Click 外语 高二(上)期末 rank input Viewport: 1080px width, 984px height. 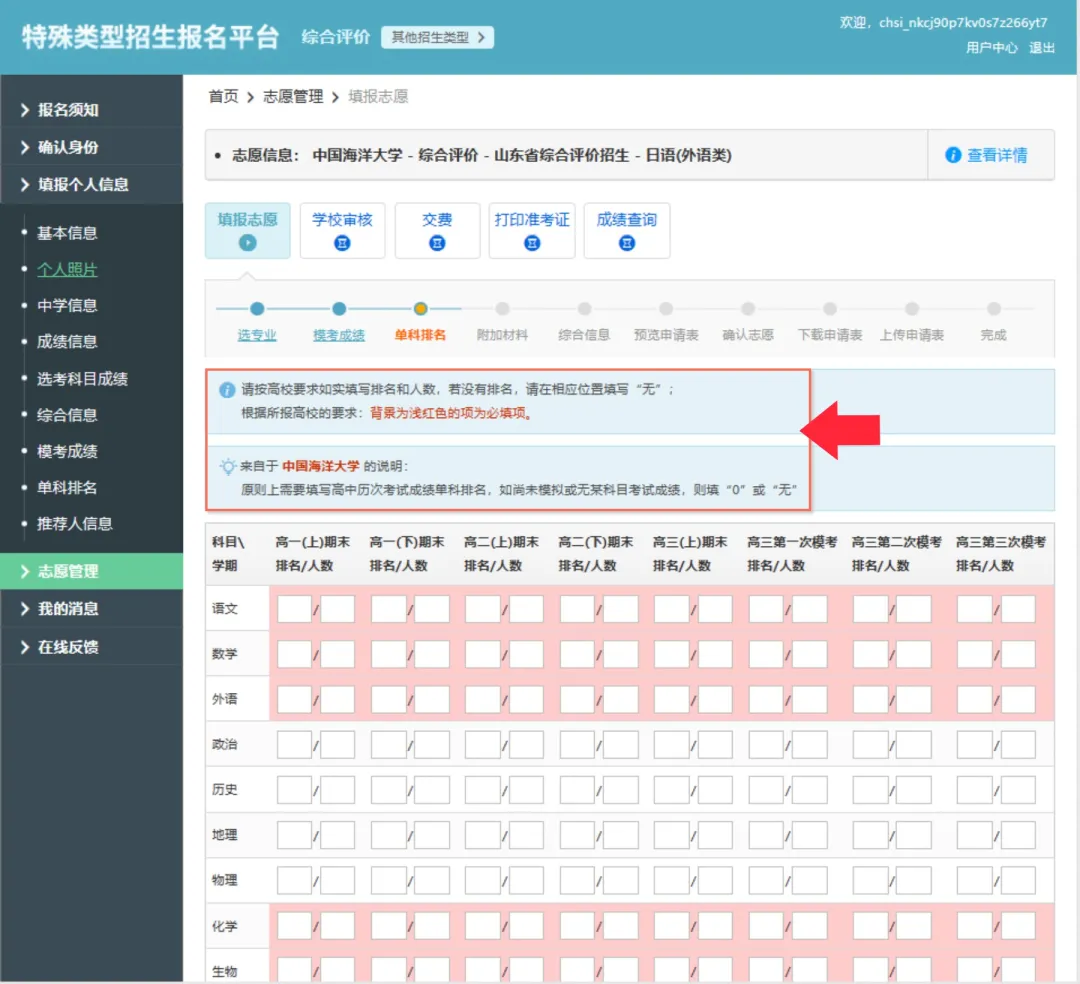pyautogui.click(x=483, y=700)
